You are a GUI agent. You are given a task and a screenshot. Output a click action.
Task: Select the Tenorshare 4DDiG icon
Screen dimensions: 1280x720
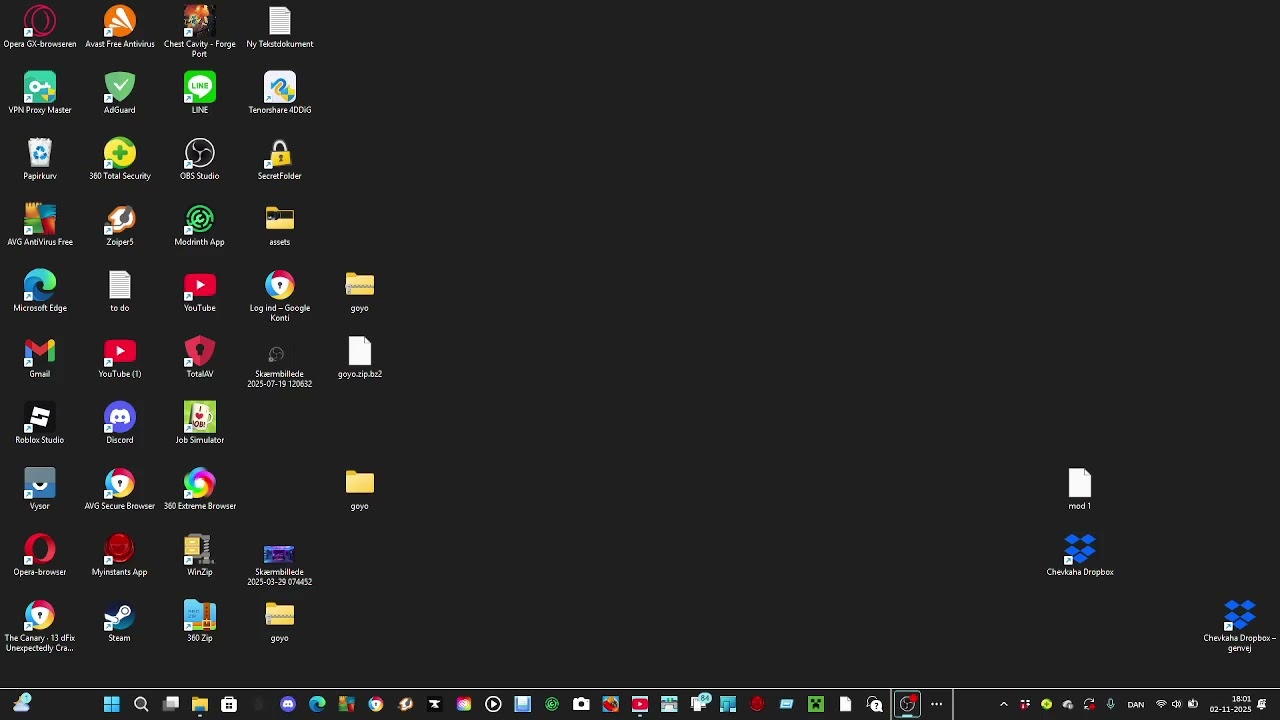tap(280, 93)
